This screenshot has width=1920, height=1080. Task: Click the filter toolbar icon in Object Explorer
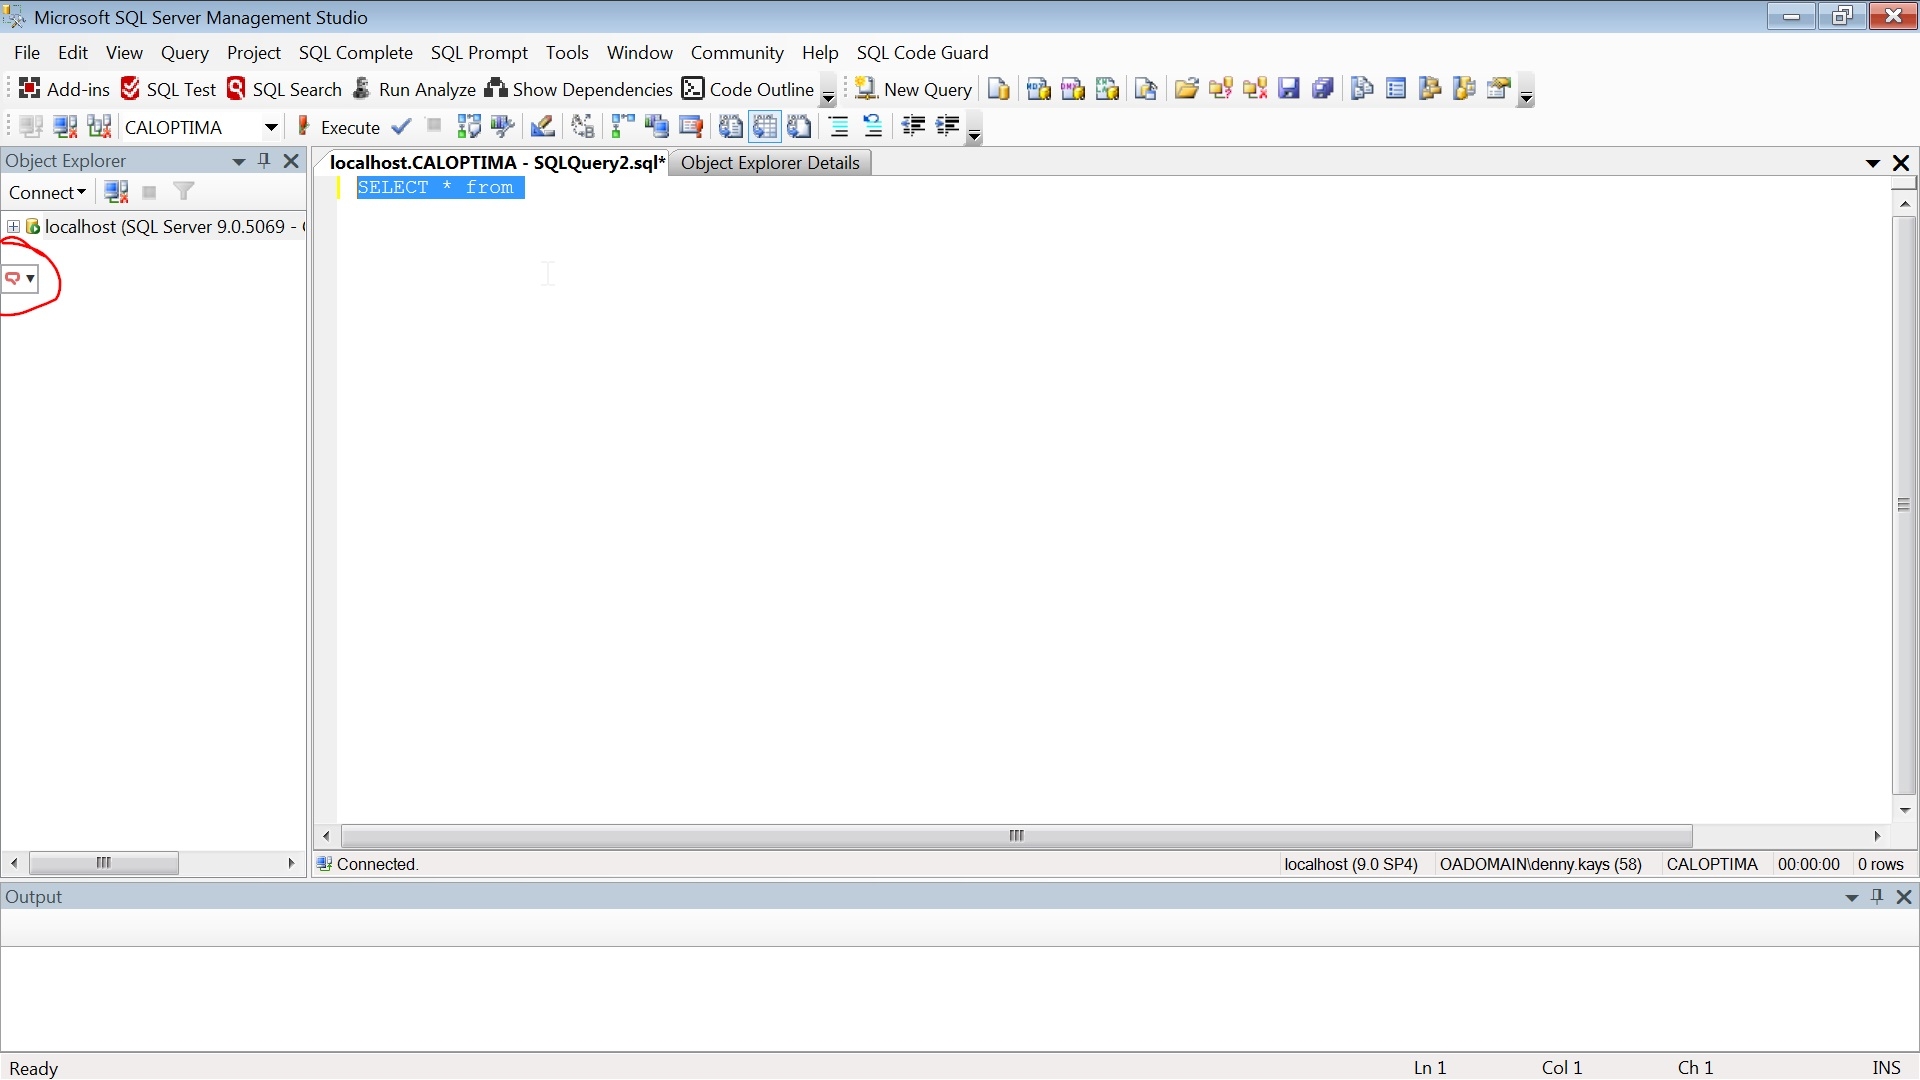pyautogui.click(x=185, y=191)
